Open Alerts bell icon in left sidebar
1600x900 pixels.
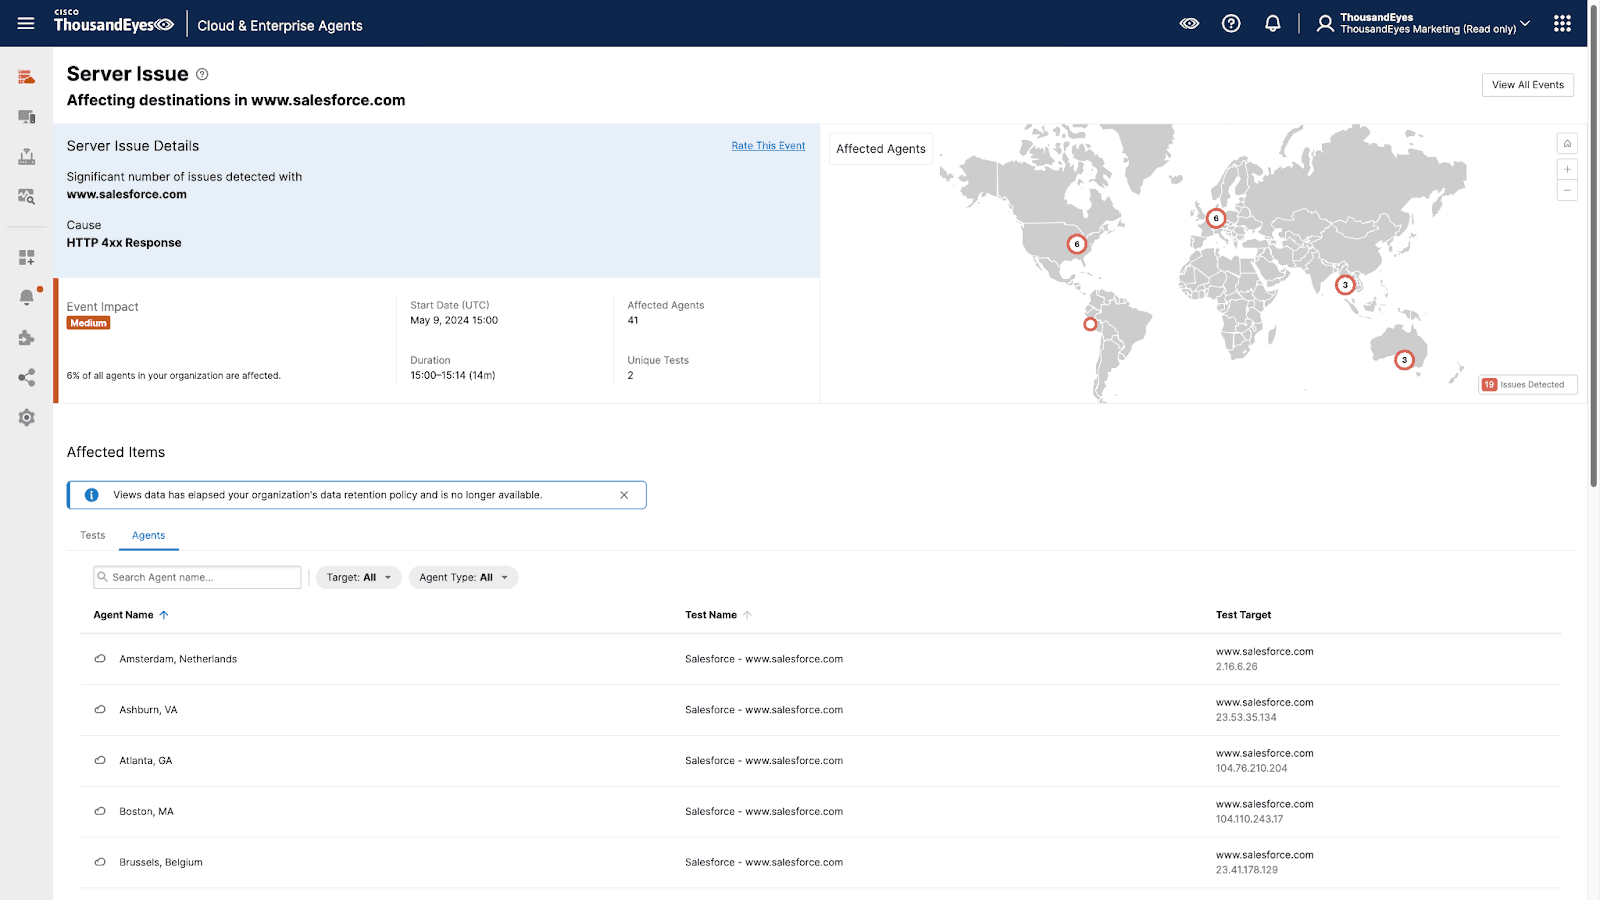[27, 297]
